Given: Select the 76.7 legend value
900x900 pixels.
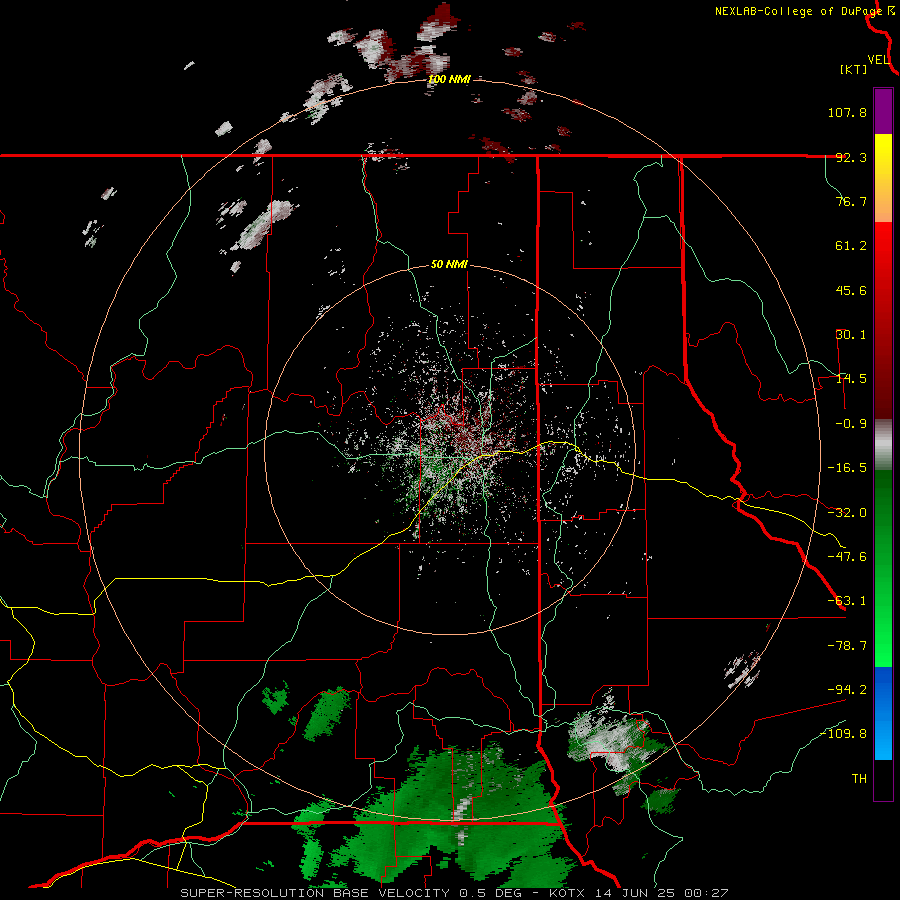Looking at the screenshot, I should pos(851,201).
